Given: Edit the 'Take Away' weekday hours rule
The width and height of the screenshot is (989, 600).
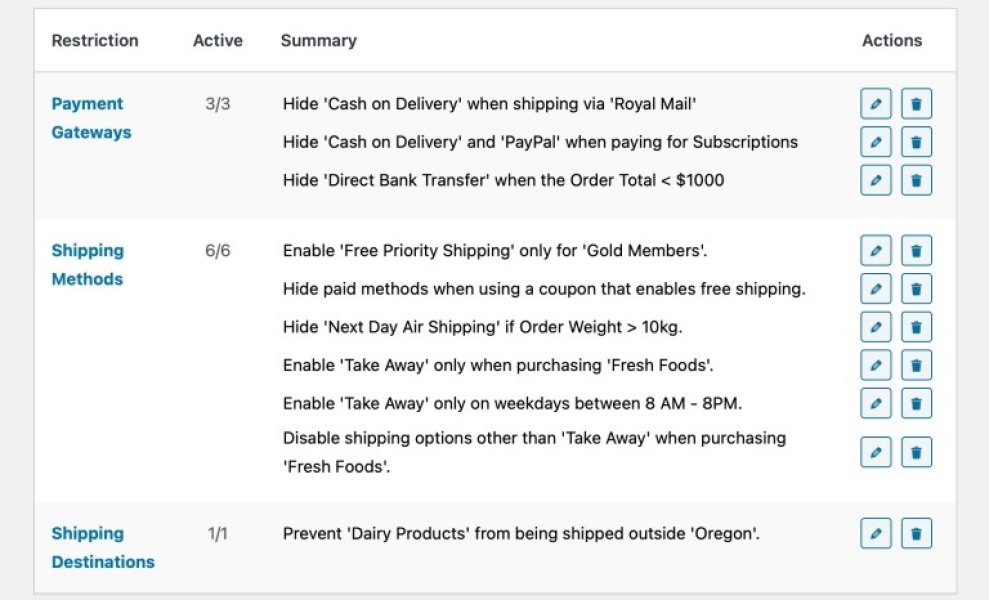Looking at the screenshot, I should click(876, 403).
